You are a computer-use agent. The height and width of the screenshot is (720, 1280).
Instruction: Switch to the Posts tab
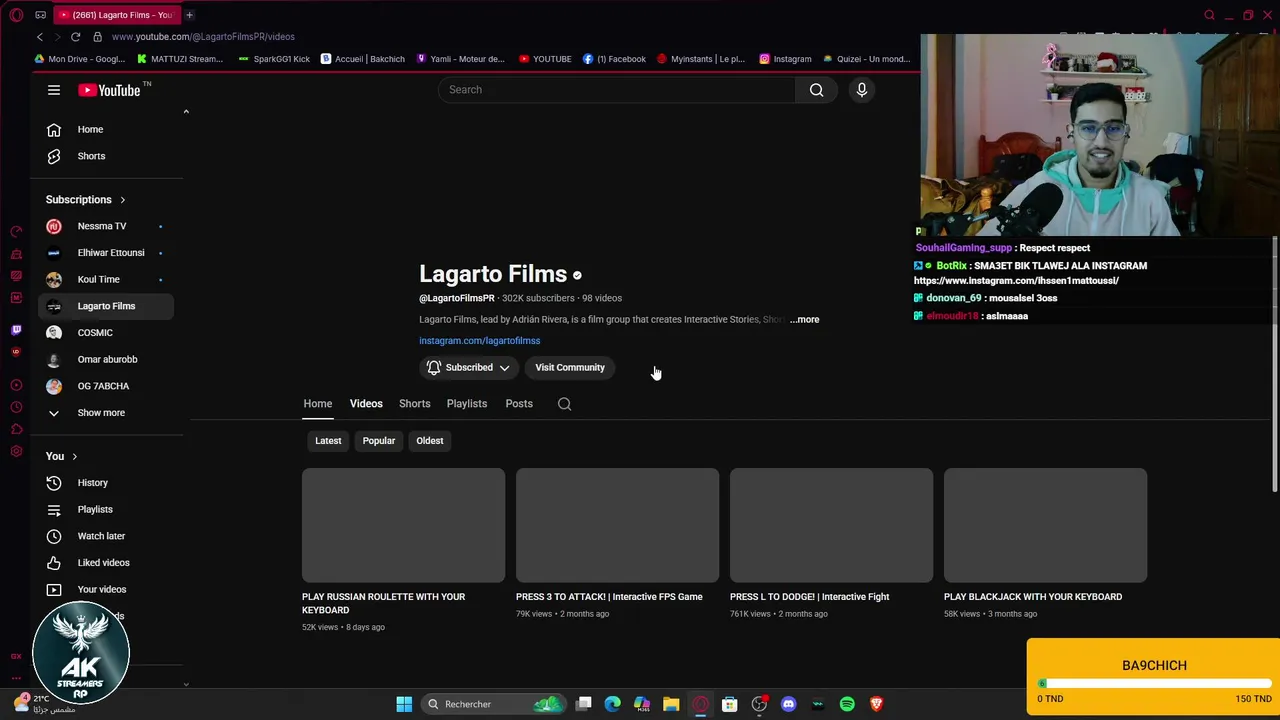[519, 404]
